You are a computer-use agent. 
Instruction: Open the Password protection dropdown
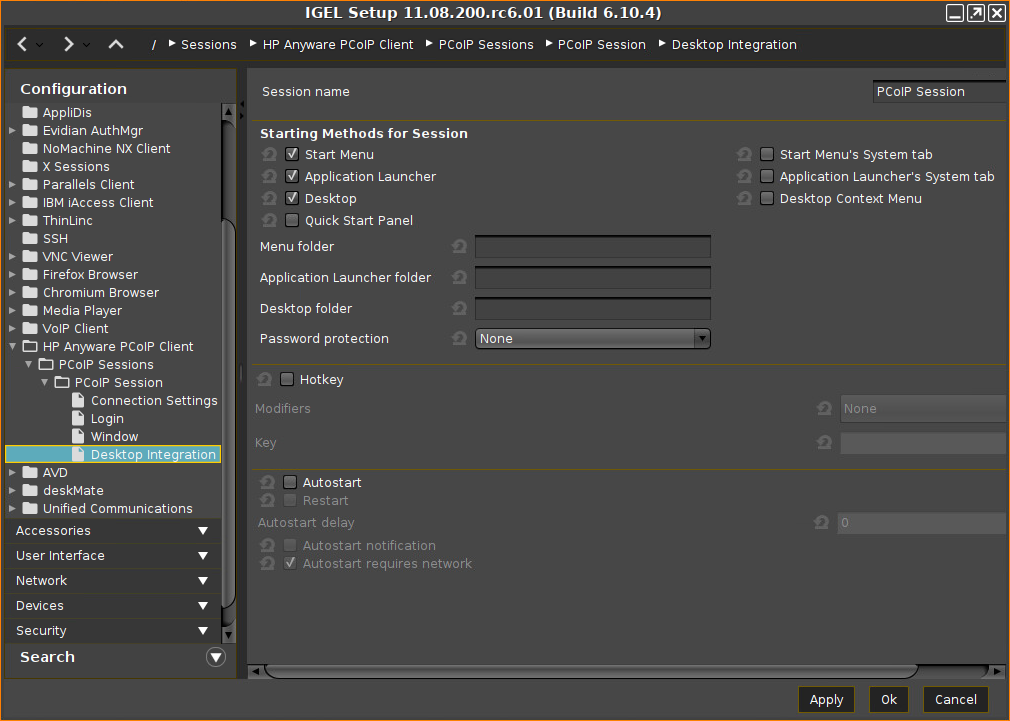[x=592, y=339]
